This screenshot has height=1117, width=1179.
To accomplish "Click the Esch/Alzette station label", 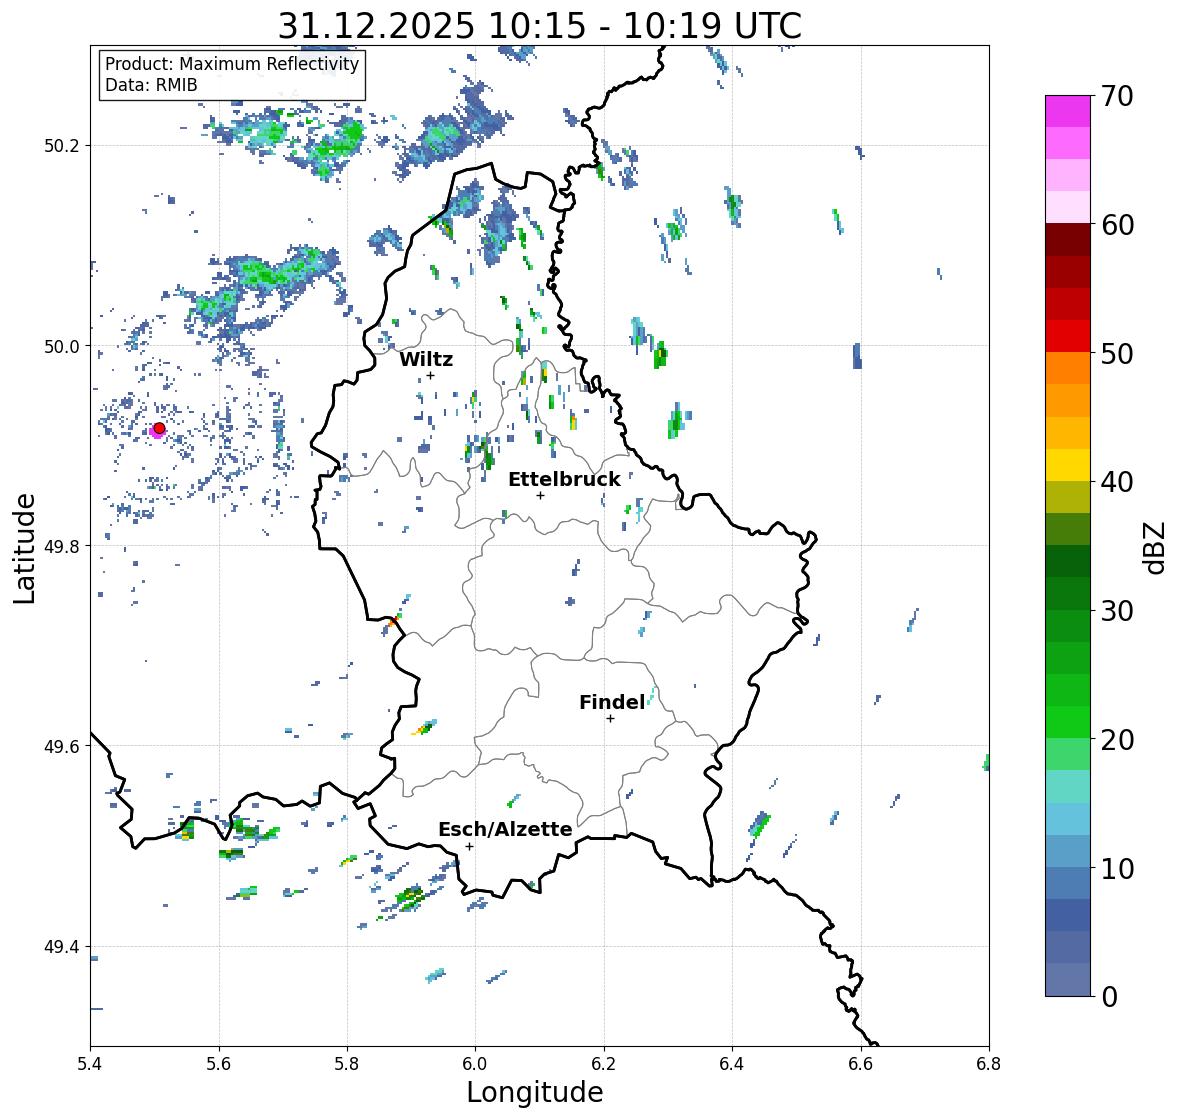I will coord(505,829).
